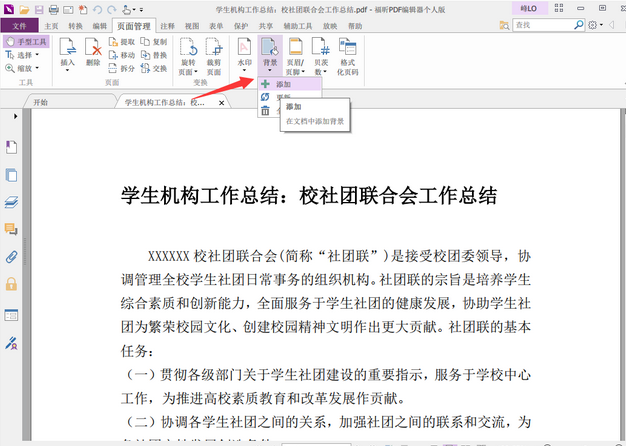This screenshot has width=626, height=446.
Task: Open the attachments paperclip panel
Action: [11, 257]
